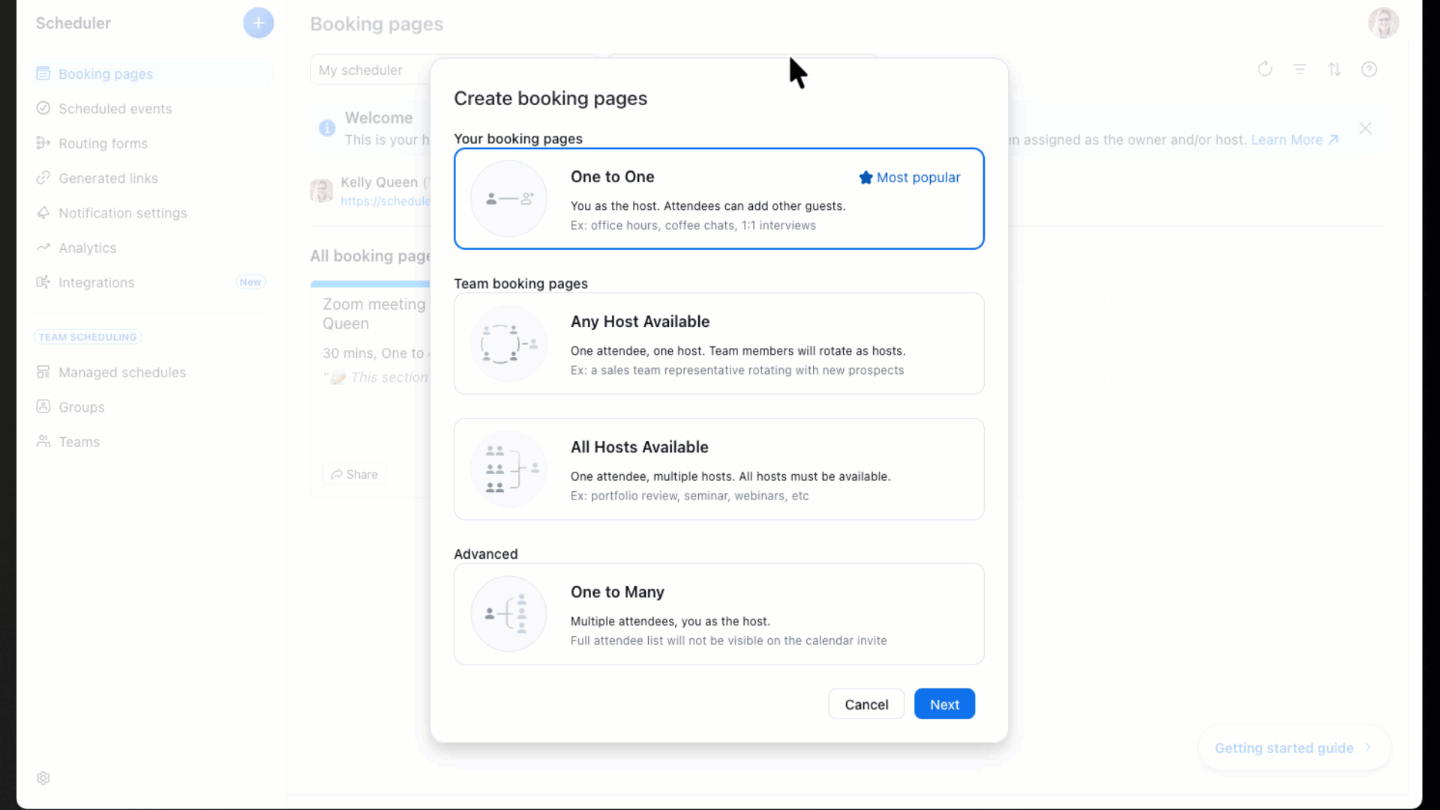Image resolution: width=1440 pixels, height=810 pixels.
Task: Click the One to Many diagram icon
Action: tap(509, 614)
